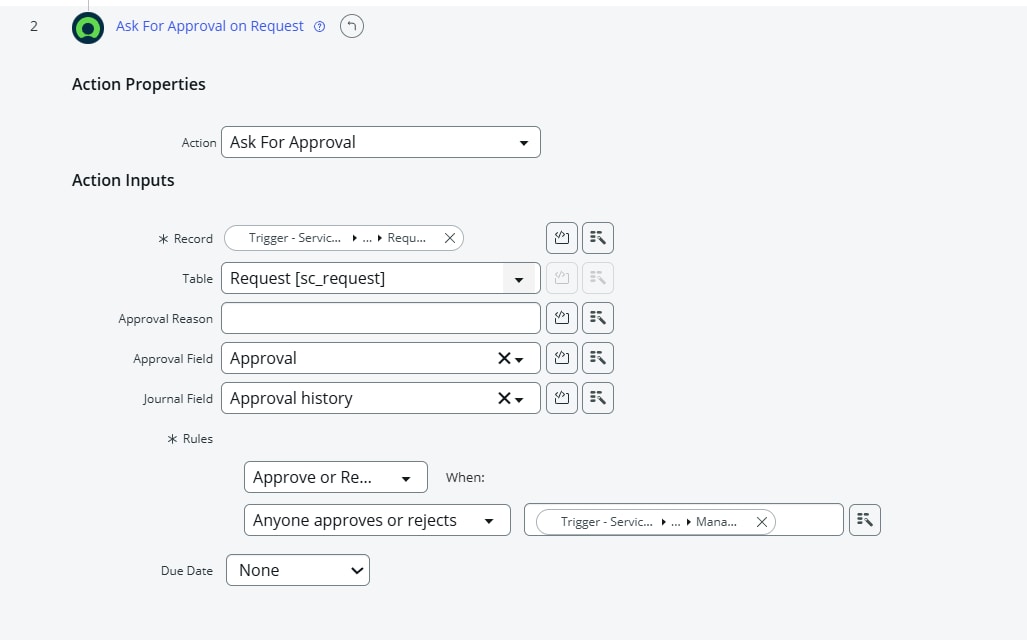Open data pill picker for Record field

598,238
